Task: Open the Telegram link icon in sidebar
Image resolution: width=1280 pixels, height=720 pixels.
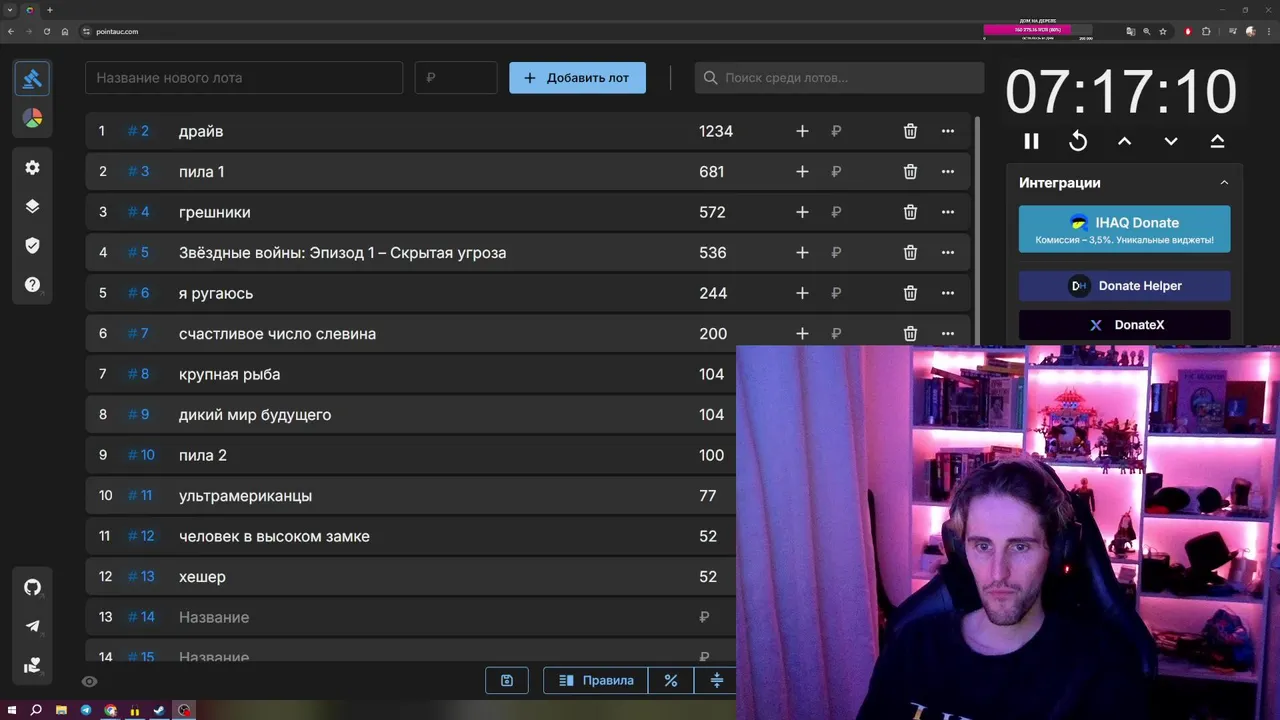Action: pos(32,626)
